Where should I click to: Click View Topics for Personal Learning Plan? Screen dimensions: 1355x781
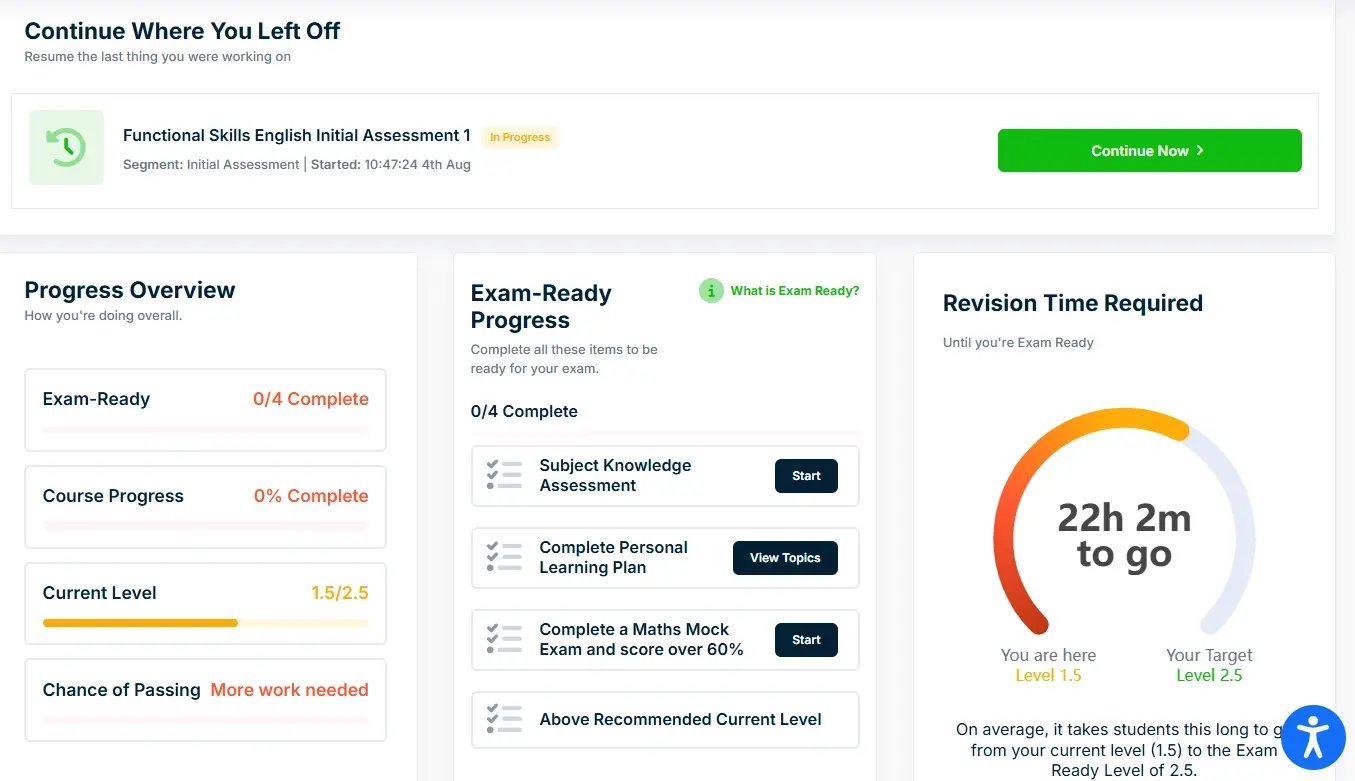click(x=785, y=558)
